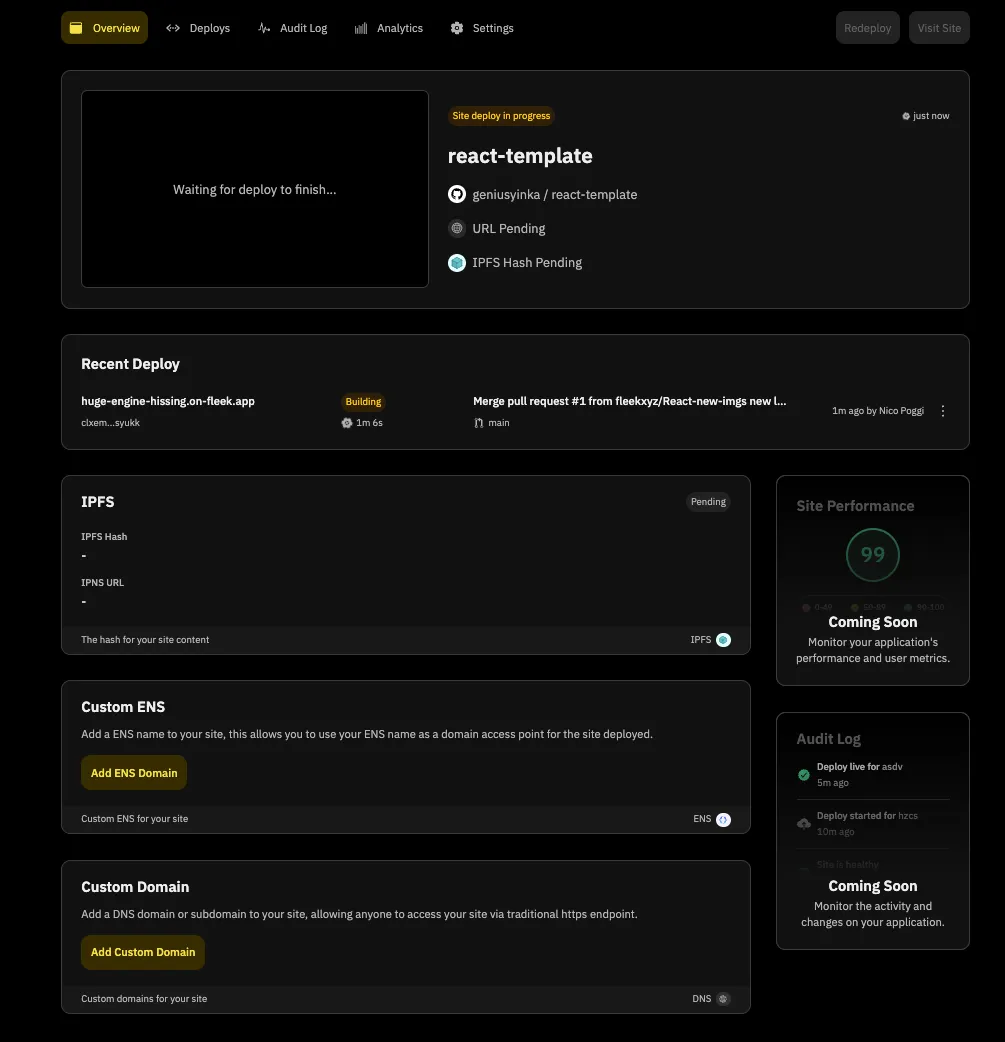
Task: Click the site preview thumbnail awaiting deploy
Action: [x=255, y=189]
